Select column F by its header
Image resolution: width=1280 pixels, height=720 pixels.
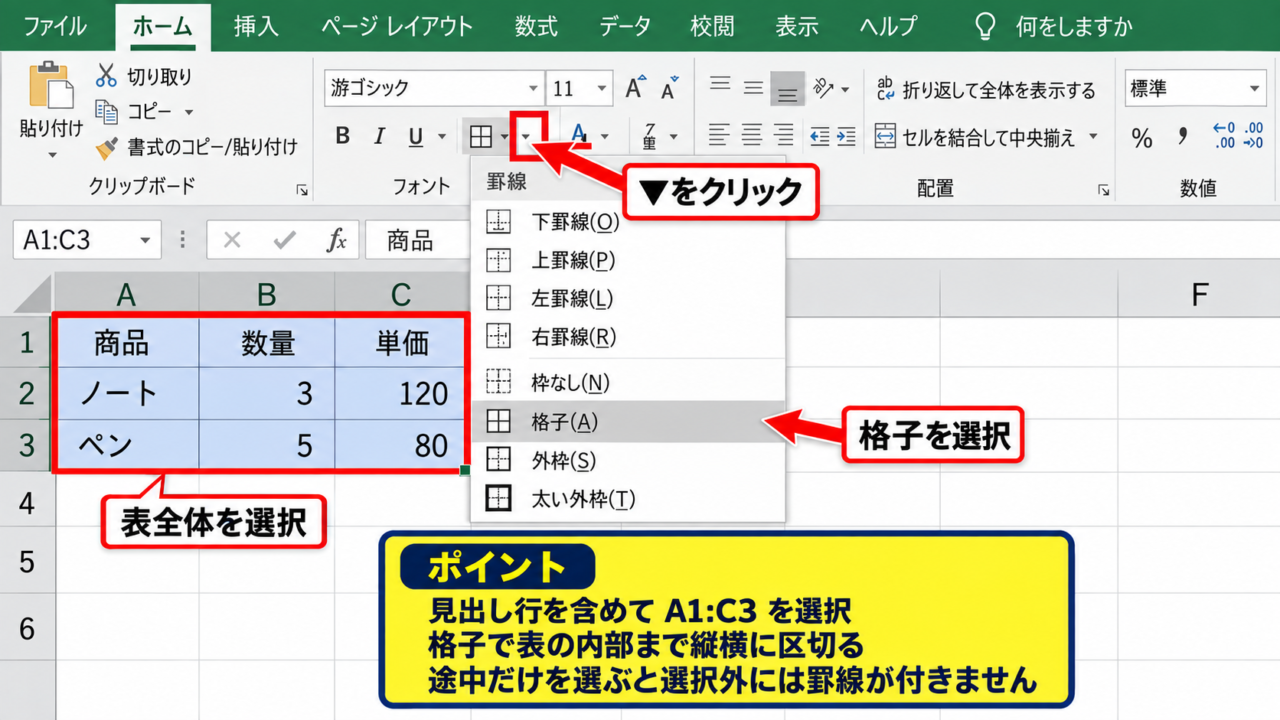(x=1198, y=293)
